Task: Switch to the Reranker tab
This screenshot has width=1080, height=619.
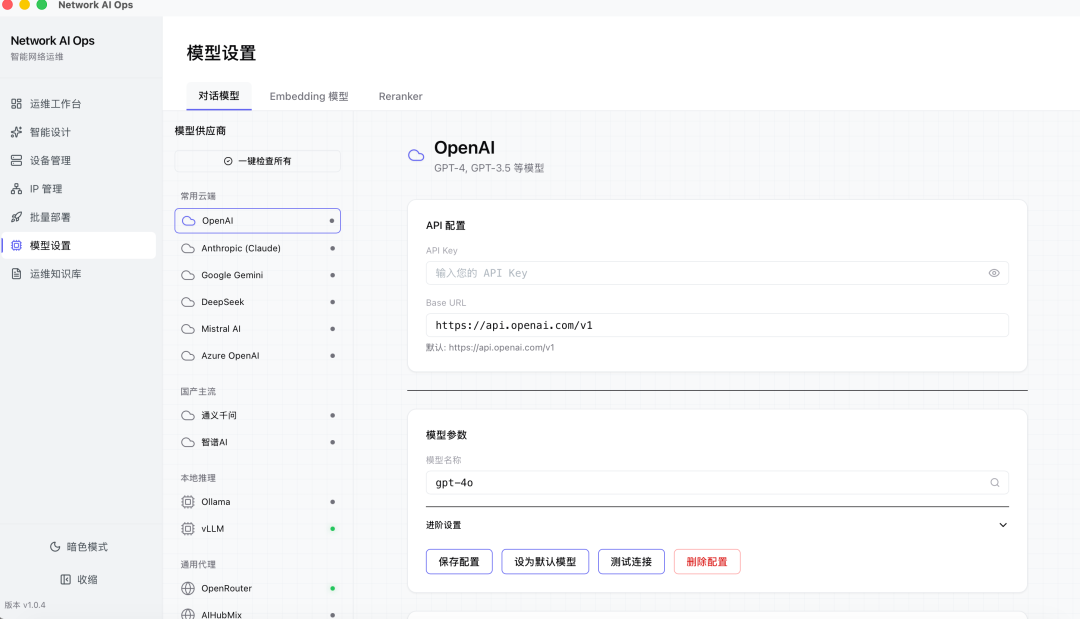Action: 400,96
